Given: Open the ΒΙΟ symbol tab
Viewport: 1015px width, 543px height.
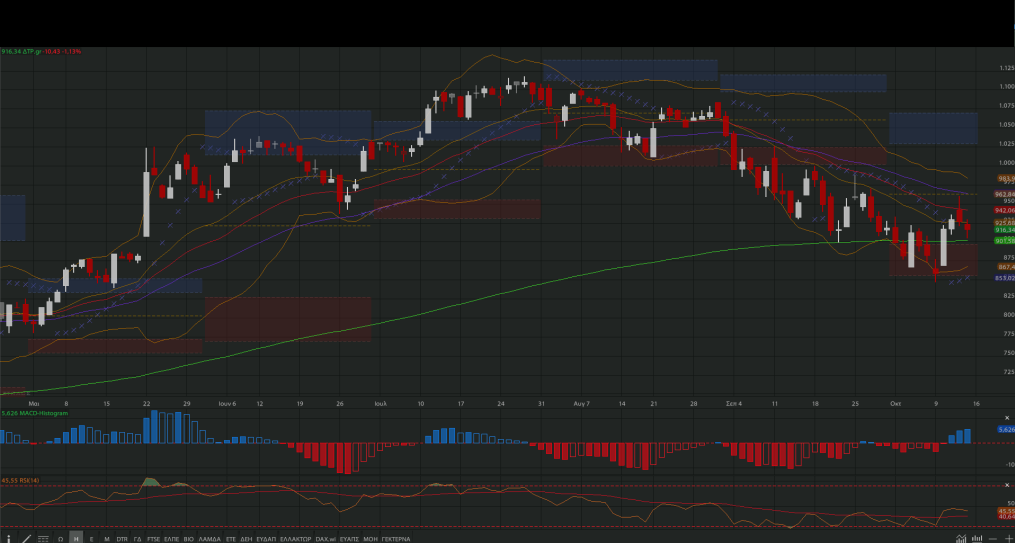Looking at the screenshot, I should pos(188,538).
